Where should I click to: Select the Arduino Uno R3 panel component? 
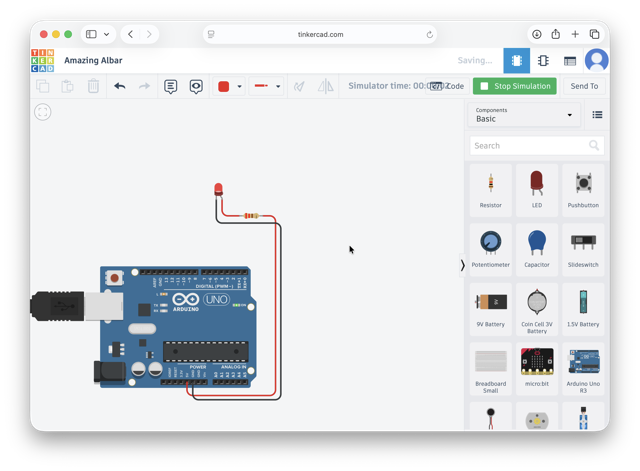tap(583, 369)
